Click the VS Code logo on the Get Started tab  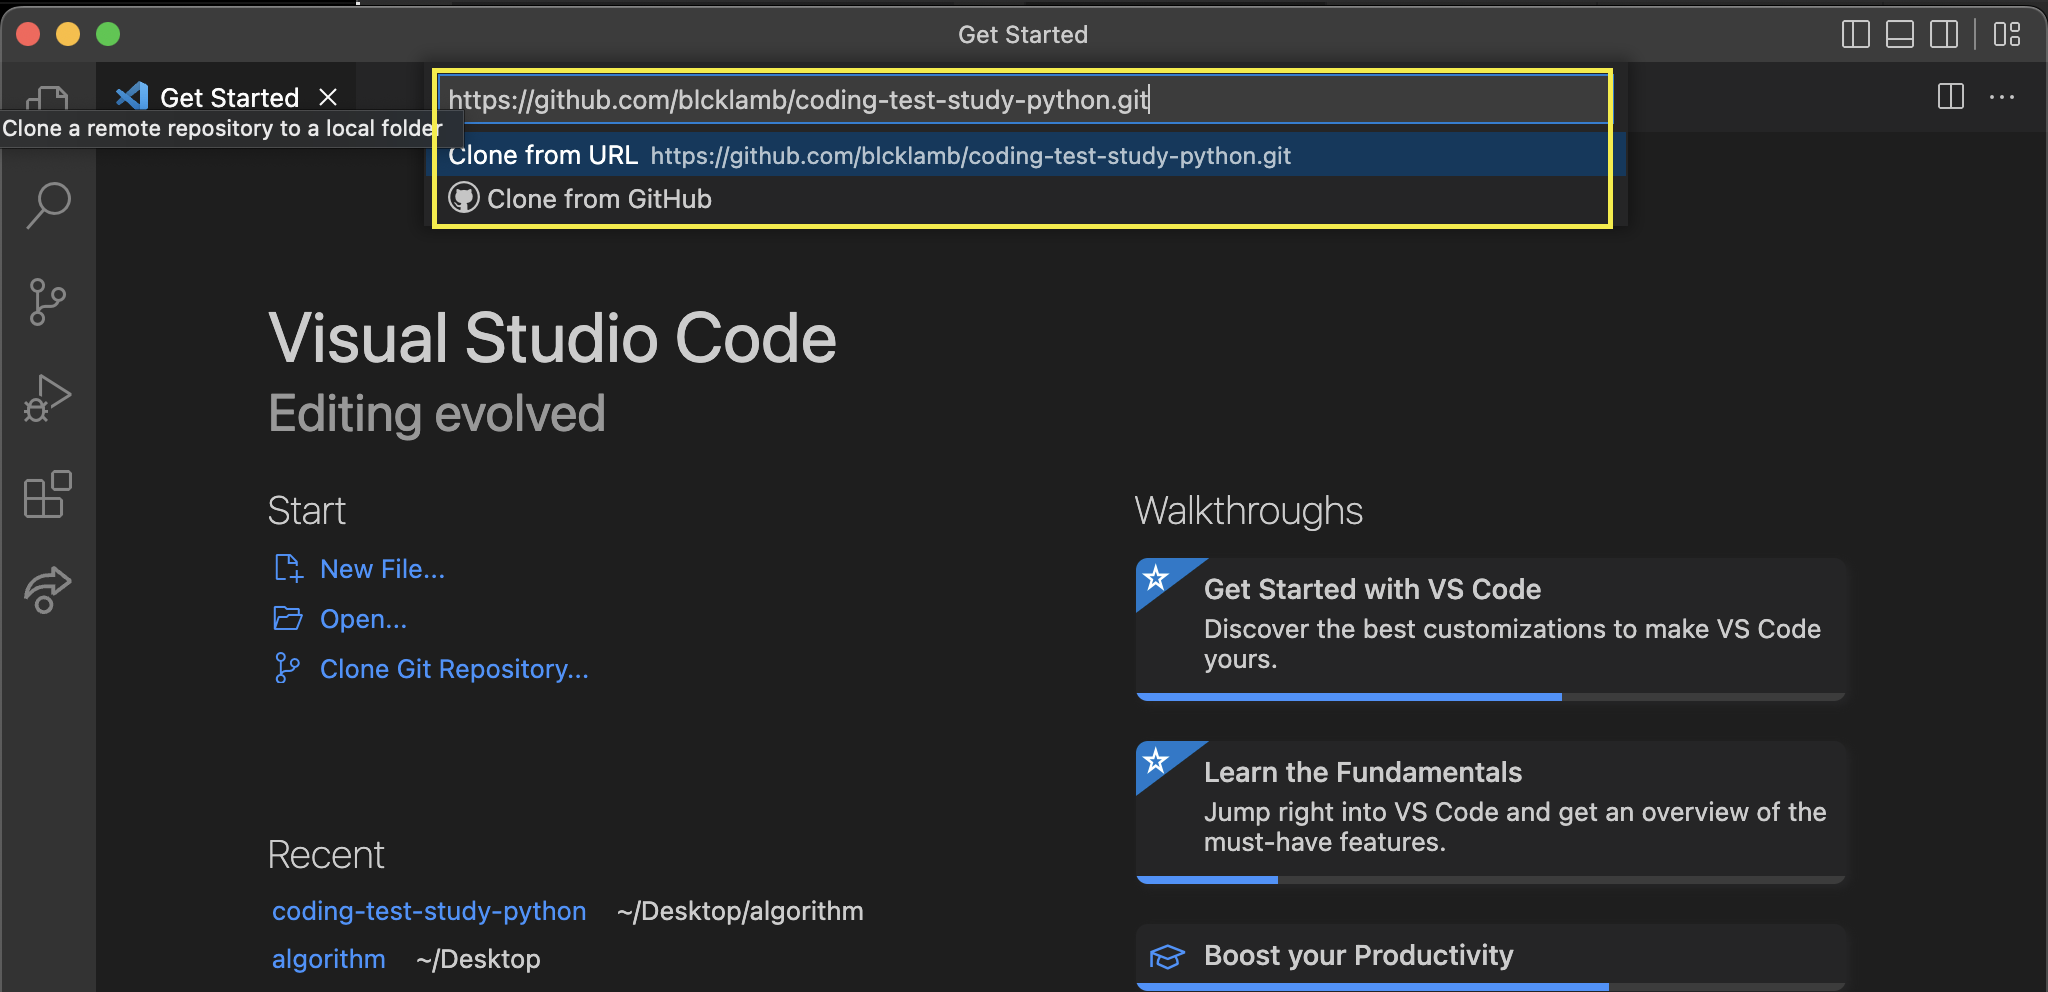(132, 96)
